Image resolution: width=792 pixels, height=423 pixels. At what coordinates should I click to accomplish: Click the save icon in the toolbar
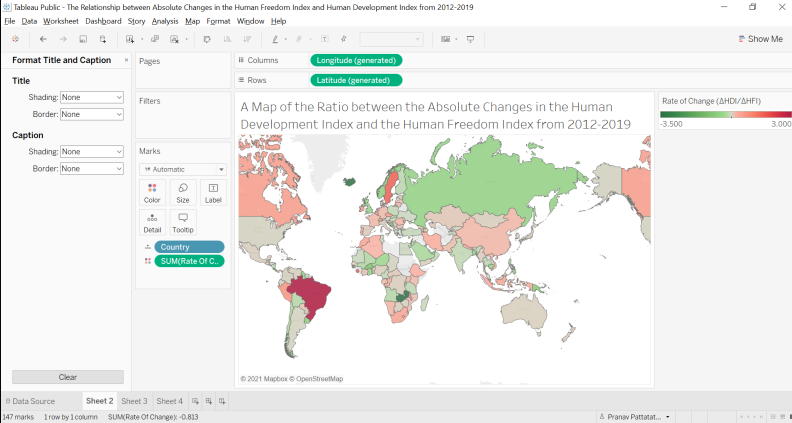coord(83,39)
